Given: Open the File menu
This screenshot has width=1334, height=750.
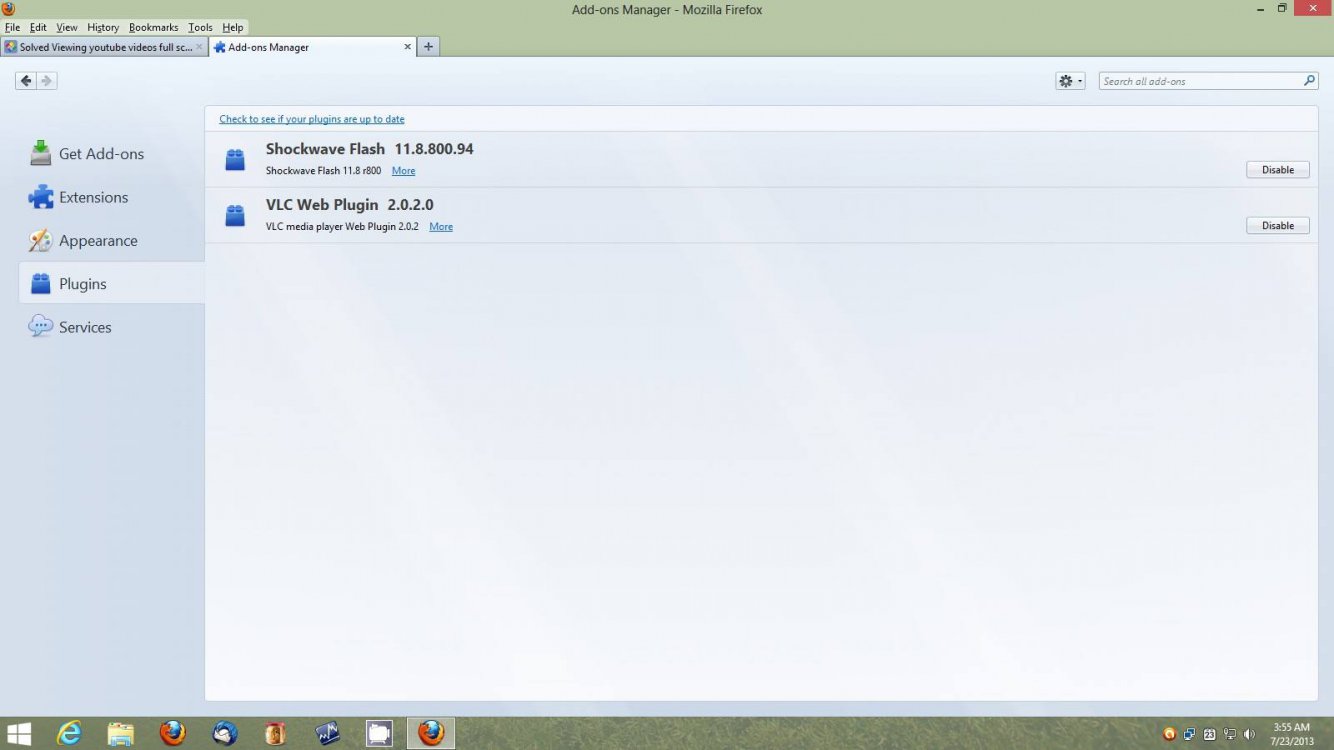Looking at the screenshot, I should pos(12,27).
